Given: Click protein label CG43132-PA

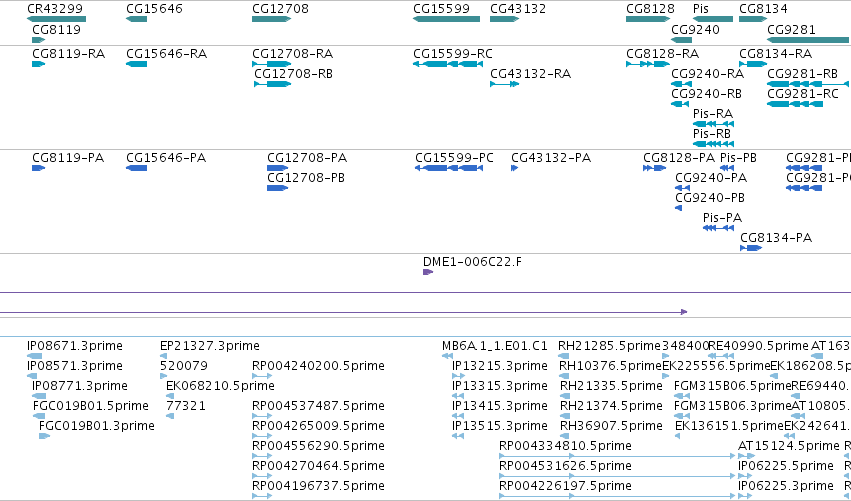Looking at the screenshot, I should 551,158.
